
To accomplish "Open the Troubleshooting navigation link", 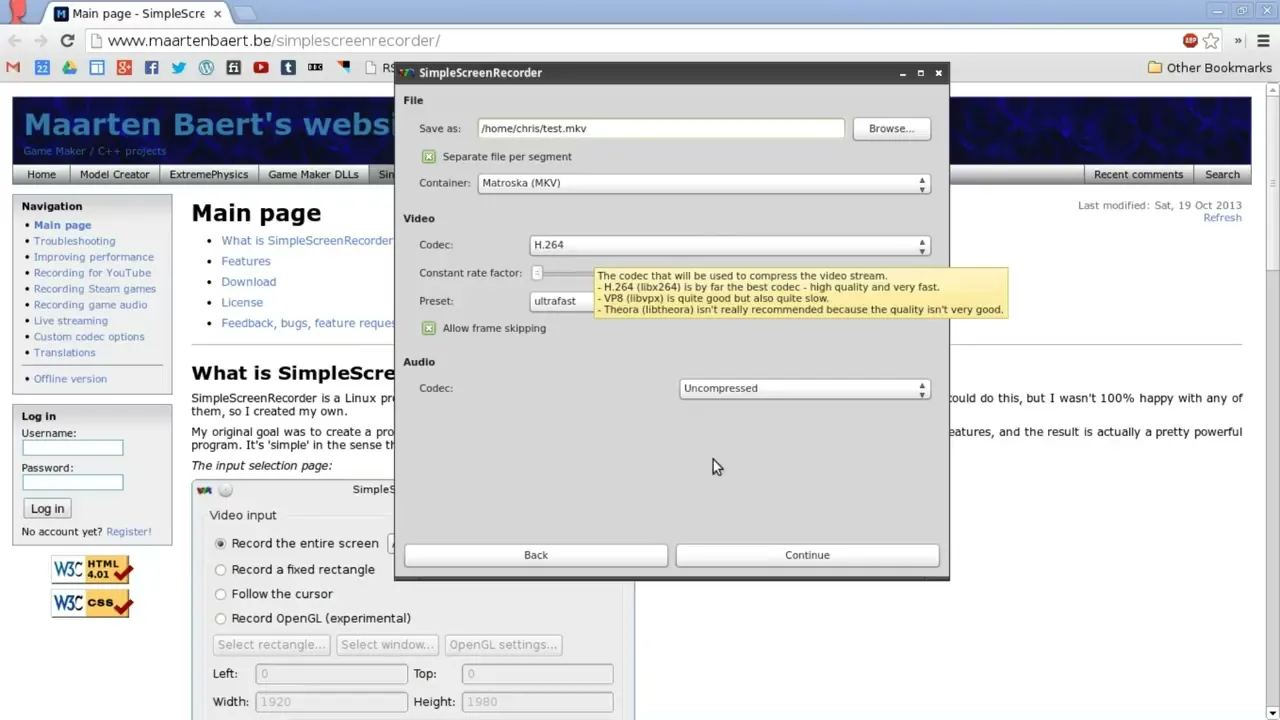I will coord(74,241).
